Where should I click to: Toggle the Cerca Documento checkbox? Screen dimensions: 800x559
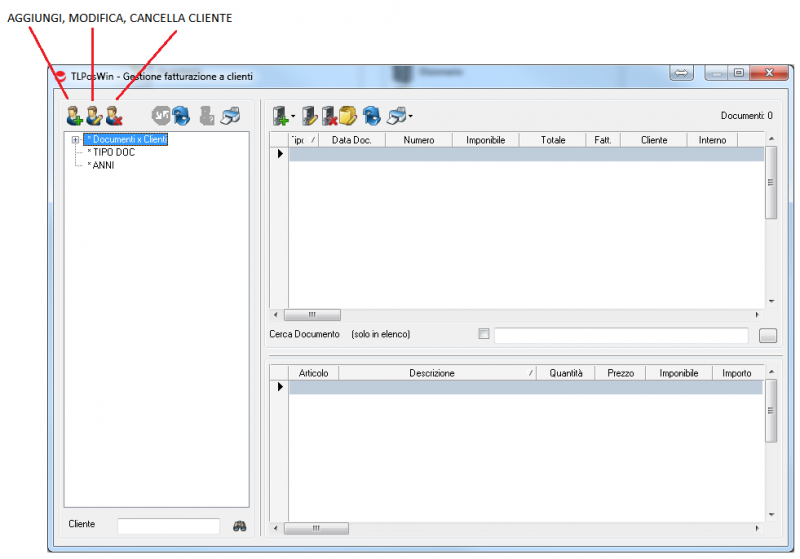[484, 334]
